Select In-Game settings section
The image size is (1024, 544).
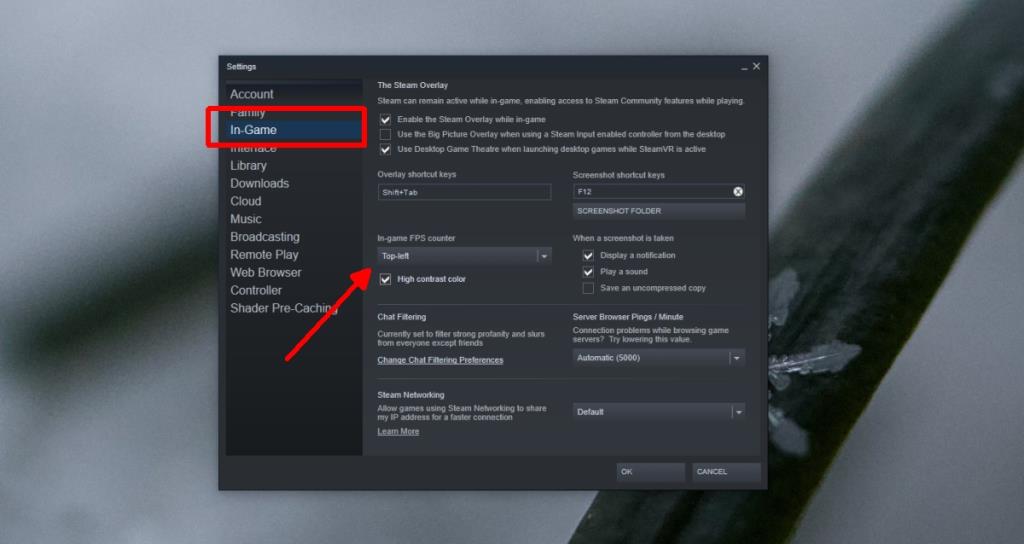253,130
